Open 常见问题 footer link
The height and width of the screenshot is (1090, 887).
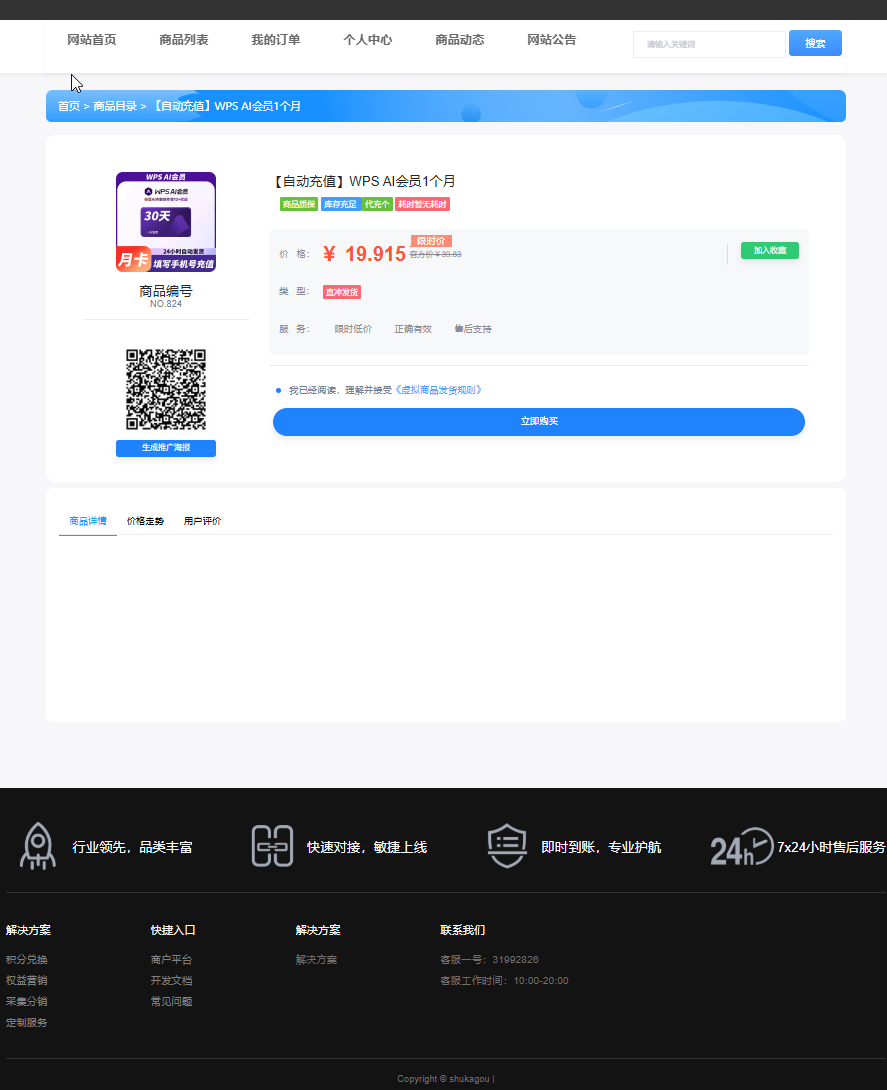click(172, 1001)
